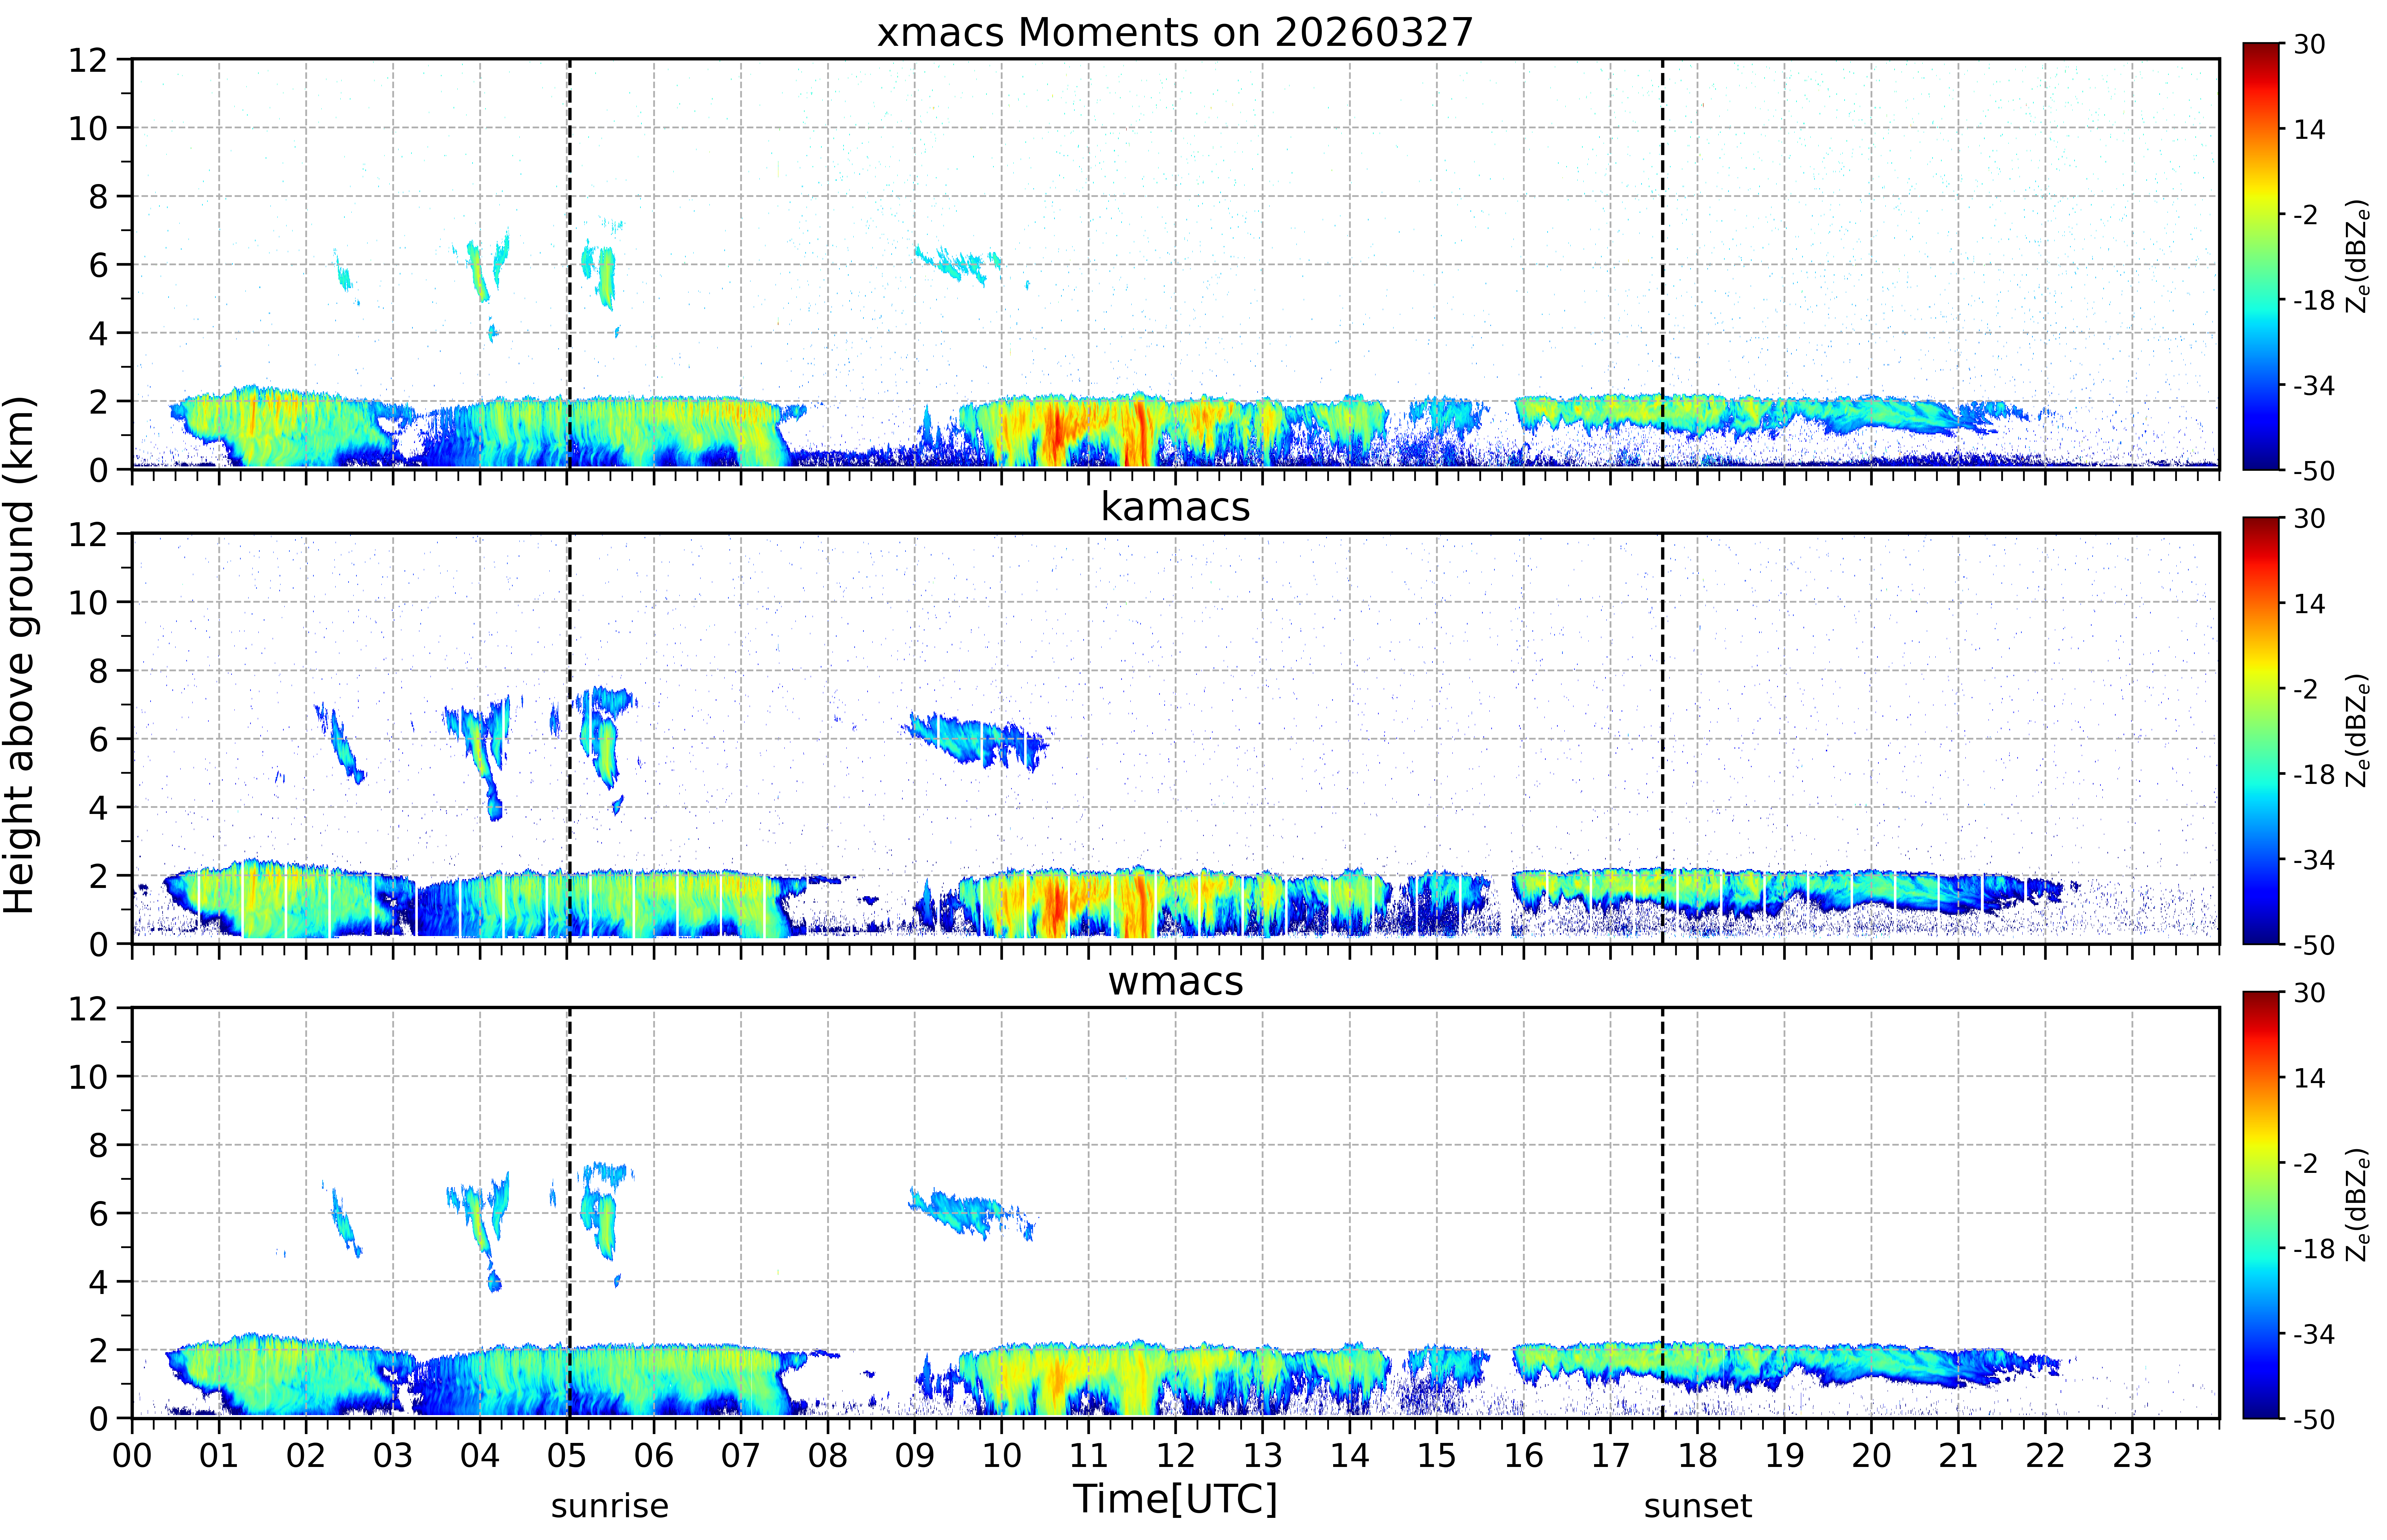Click the '-2' label on kamacs color bar
This screenshot has width=2387, height=1540.
tap(2306, 689)
